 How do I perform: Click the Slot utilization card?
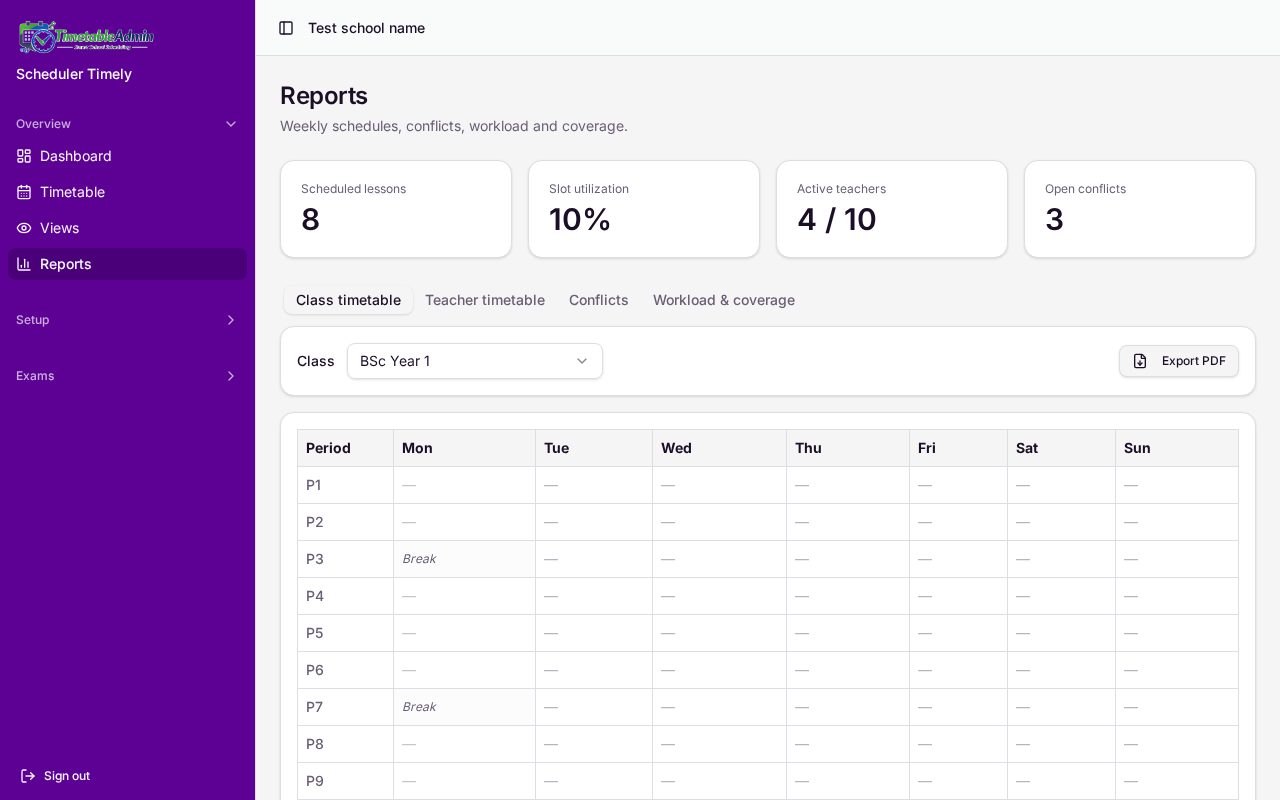pyautogui.click(x=644, y=209)
